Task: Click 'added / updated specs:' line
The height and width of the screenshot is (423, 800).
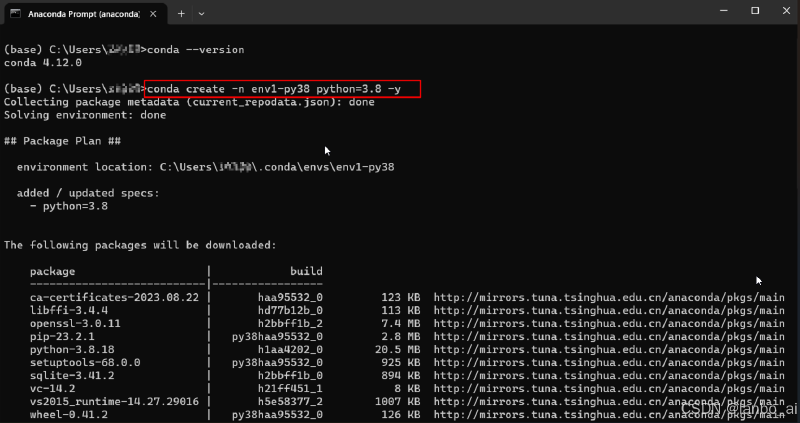Action: [x=88, y=193]
